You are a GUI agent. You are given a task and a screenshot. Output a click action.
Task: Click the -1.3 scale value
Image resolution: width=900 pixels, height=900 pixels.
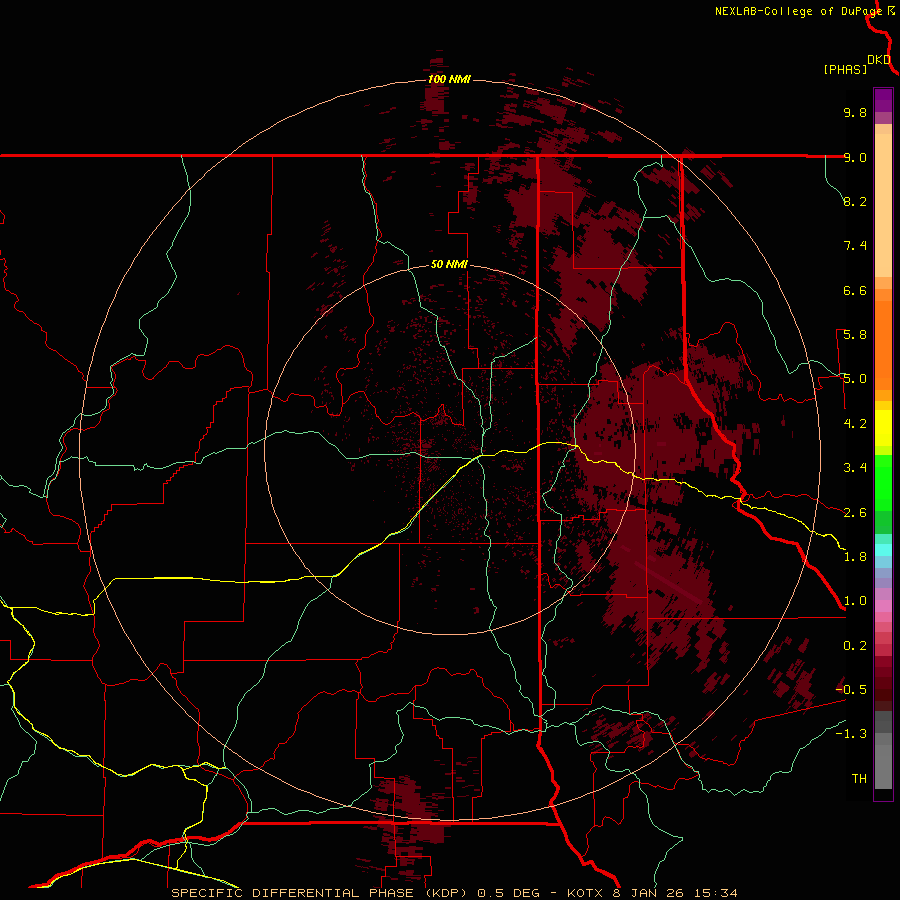(851, 734)
